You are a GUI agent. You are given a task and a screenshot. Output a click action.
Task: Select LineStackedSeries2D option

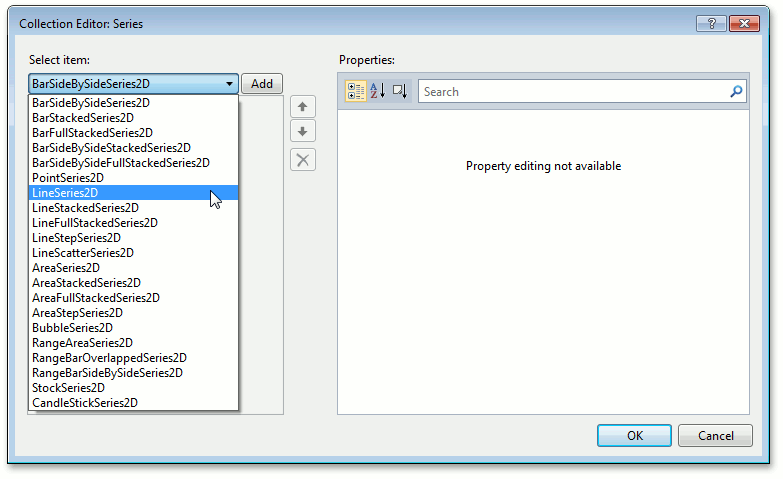coord(133,208)
